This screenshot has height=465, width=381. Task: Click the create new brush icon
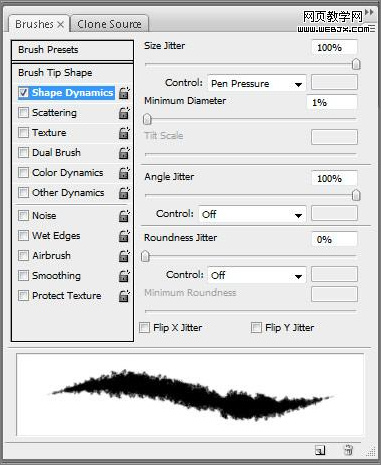coord(320,450)
